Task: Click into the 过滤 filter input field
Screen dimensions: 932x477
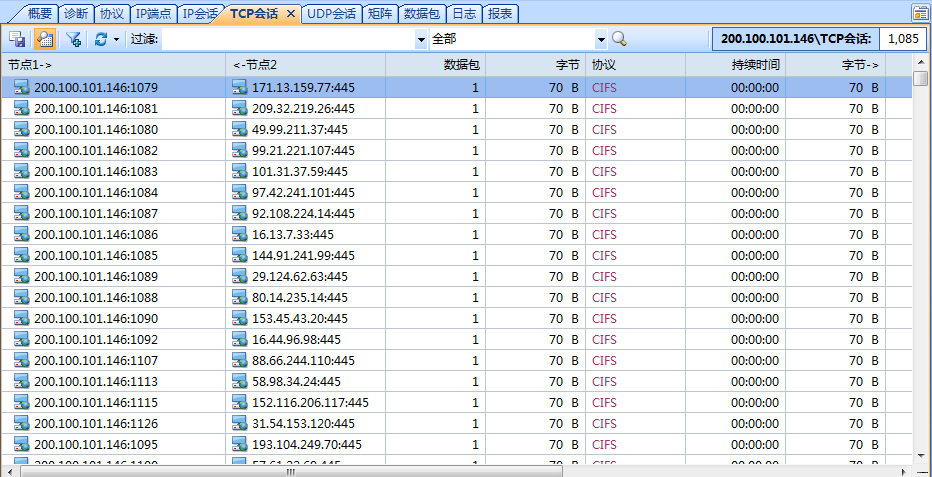Action: [x=288, y=39]
